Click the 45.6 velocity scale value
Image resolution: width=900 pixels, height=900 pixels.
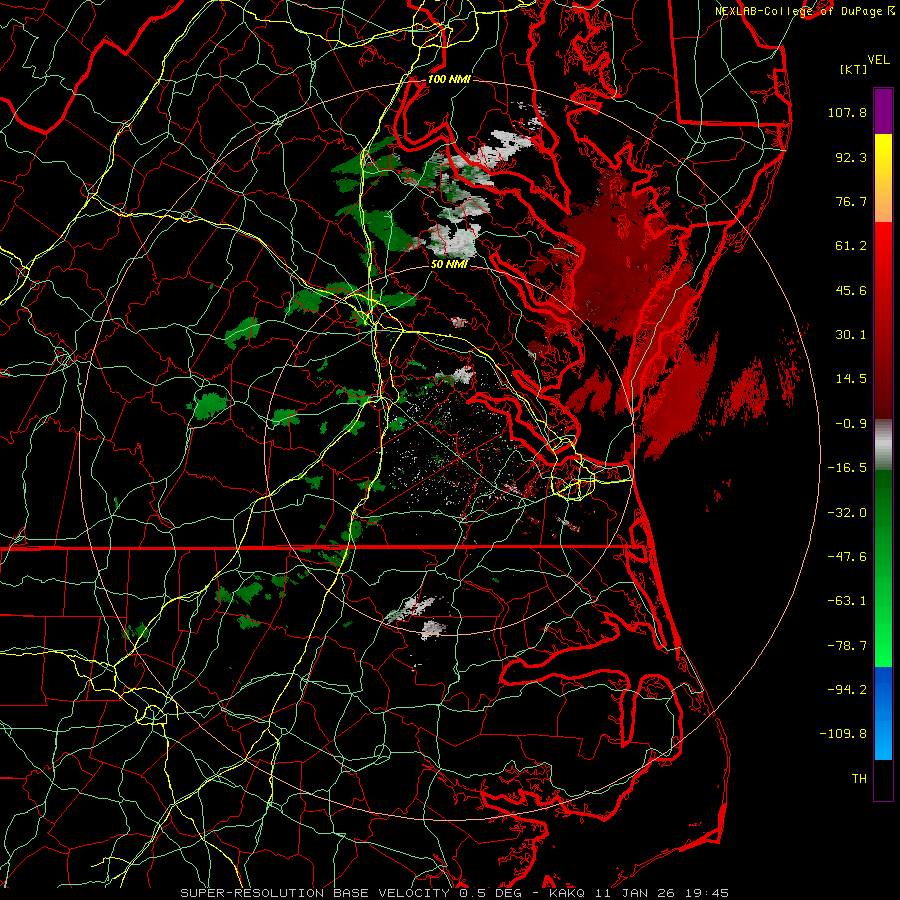click(851, 290)
